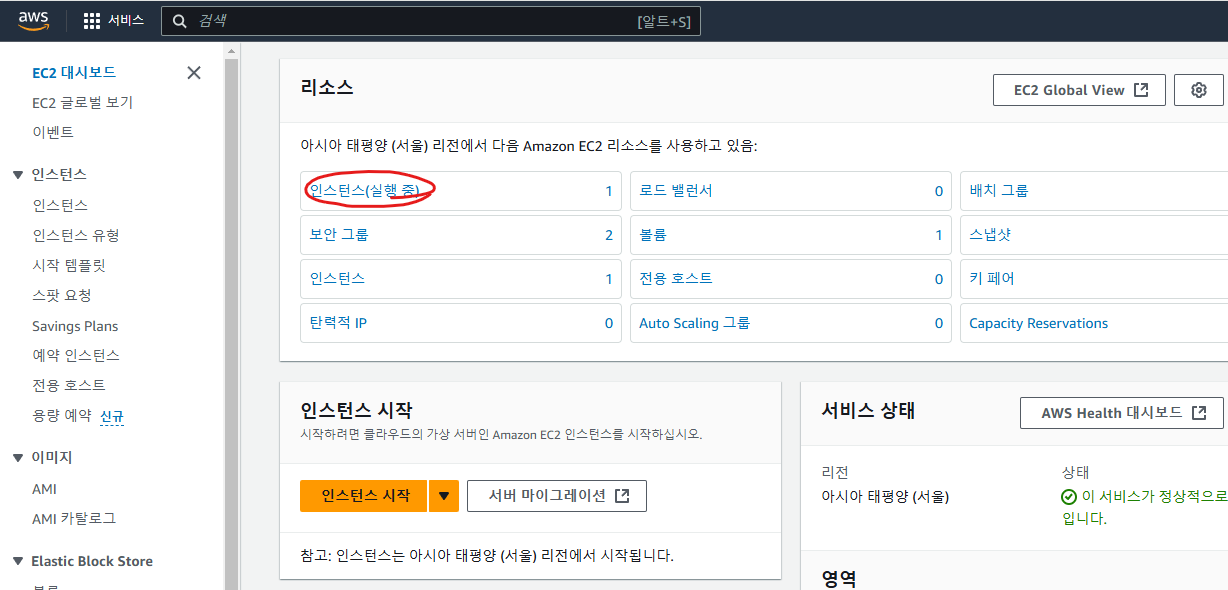Image resolution: width=1228 pixels, height=590 pixels.
Task: Collapse Elastic Block Store section
Action: pyautogui.click(x=17, y=562)
